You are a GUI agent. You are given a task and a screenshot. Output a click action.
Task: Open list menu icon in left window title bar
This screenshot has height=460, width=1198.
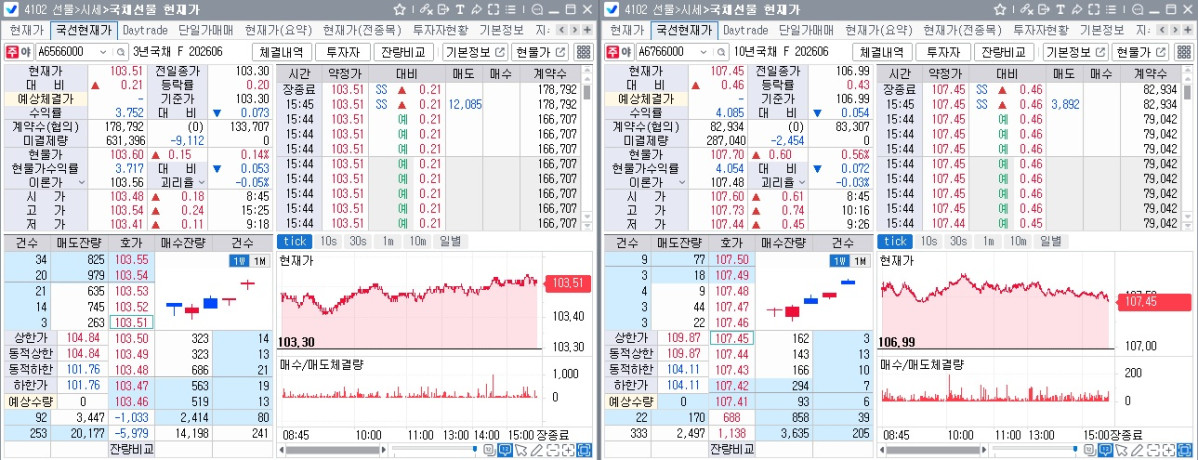click(x=510, y=10)
